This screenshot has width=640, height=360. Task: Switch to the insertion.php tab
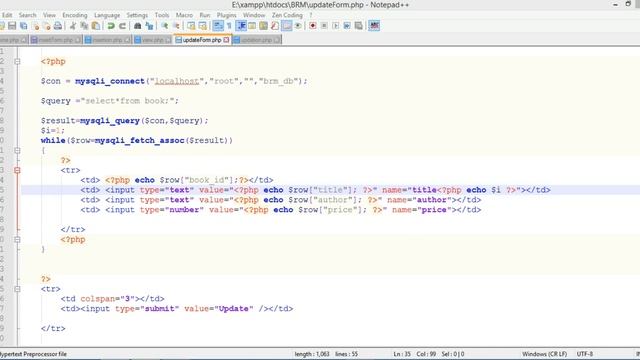(107, 40)
